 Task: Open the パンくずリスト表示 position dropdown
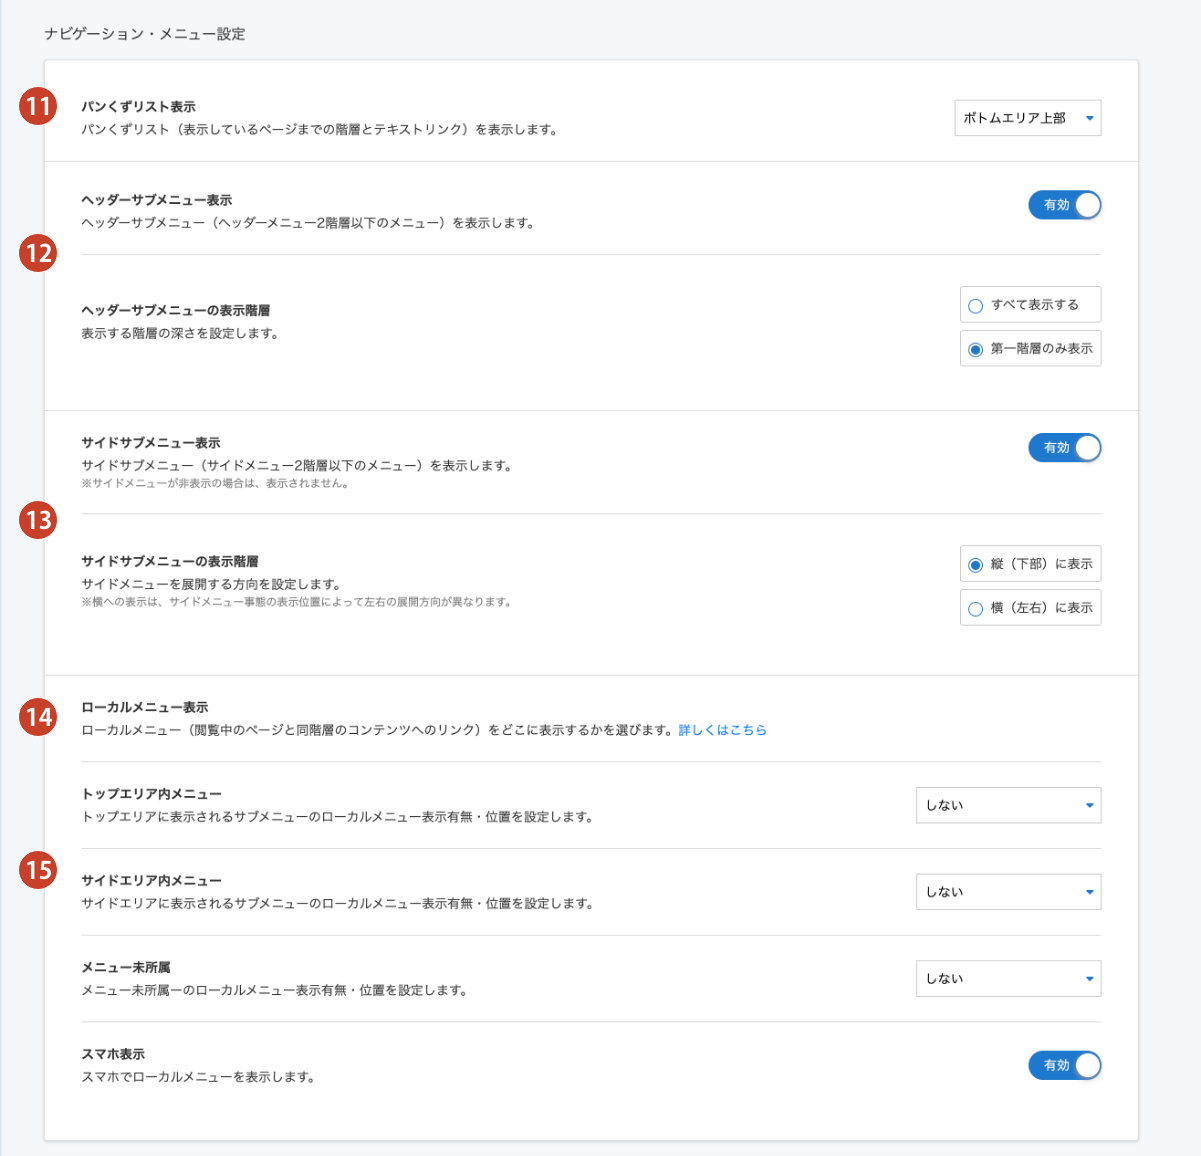1027,118
